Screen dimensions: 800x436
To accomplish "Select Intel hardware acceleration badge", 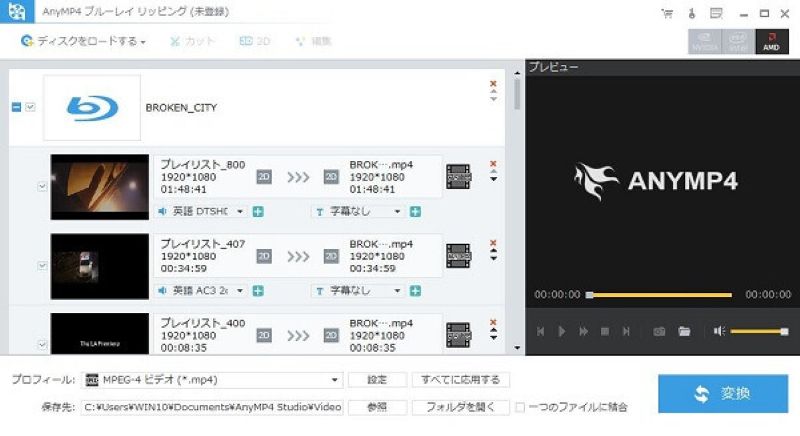I will 738,41.
